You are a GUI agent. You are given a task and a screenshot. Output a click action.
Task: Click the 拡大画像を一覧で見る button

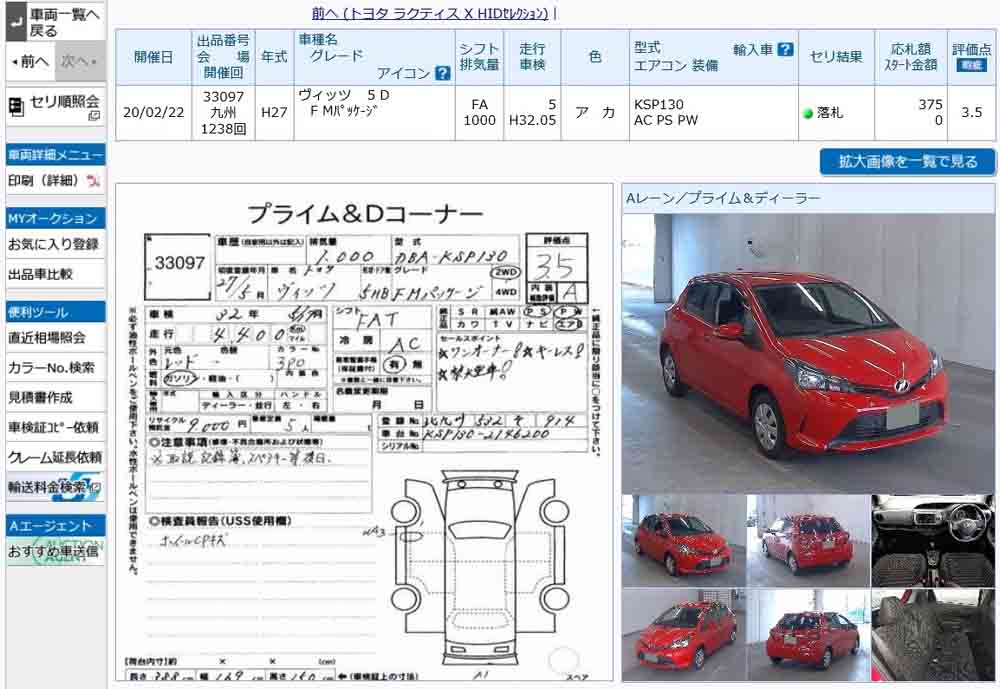pyautogui.click(x=907, y=162)
